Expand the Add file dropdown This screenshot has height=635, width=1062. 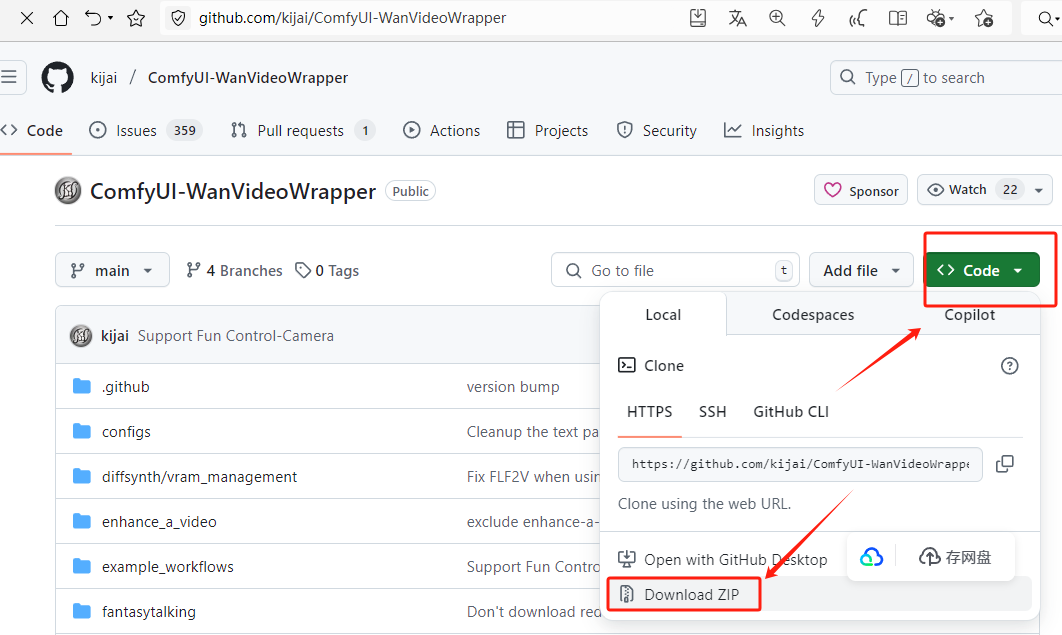click(861, 270)
